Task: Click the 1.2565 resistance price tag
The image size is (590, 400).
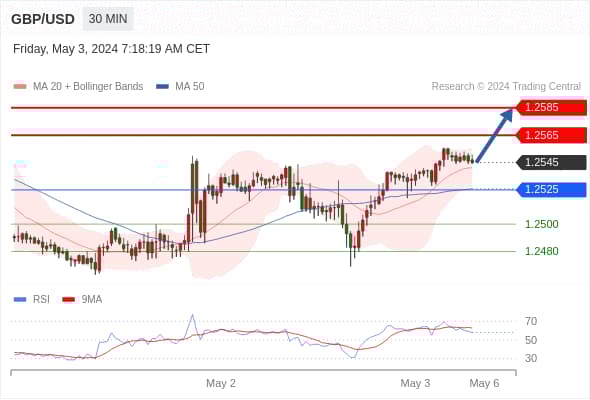Action: point(551,135)
